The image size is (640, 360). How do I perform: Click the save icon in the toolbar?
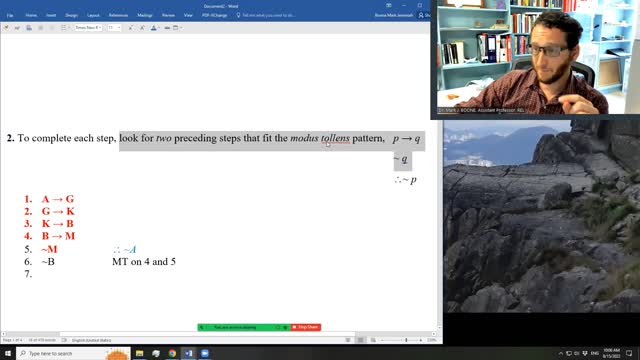click(29, 28)
